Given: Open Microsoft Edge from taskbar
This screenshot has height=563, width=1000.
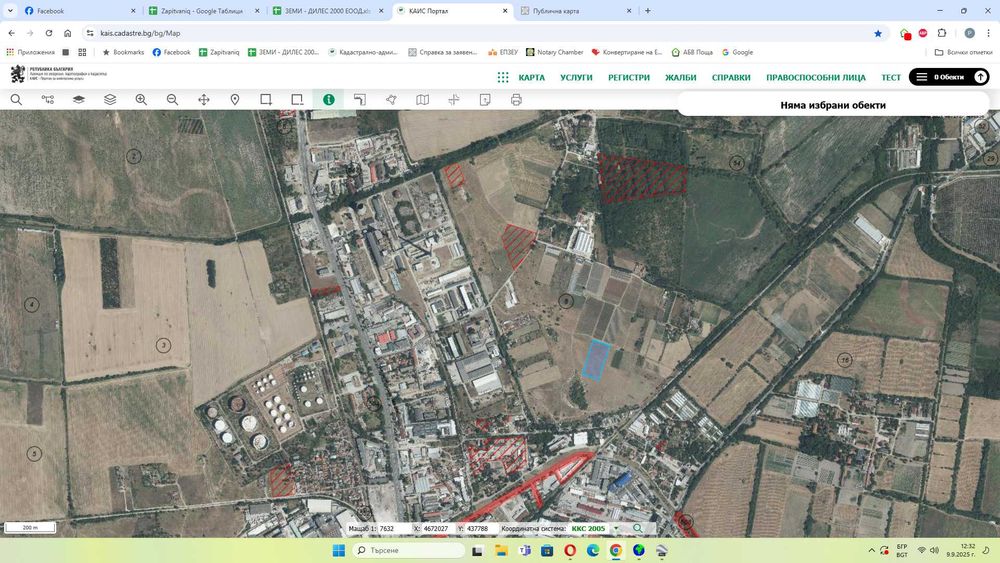Looking at the screenshot, I should point(592,550).
